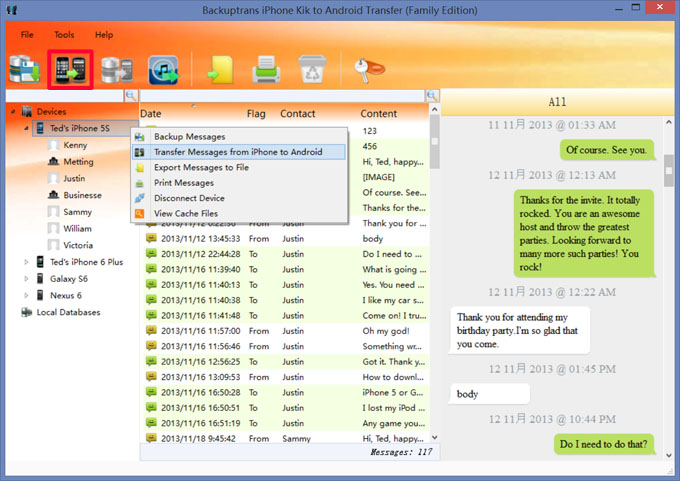680x481 pixels.
Task: Click the Backup Messages toolbar icon
Action: click(24, 69)
